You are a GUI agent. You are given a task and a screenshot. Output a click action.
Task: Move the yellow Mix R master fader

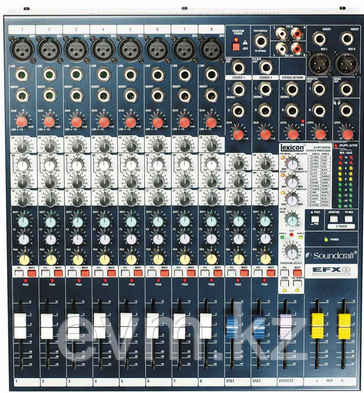pyautogui.click(x=344, y=326)
